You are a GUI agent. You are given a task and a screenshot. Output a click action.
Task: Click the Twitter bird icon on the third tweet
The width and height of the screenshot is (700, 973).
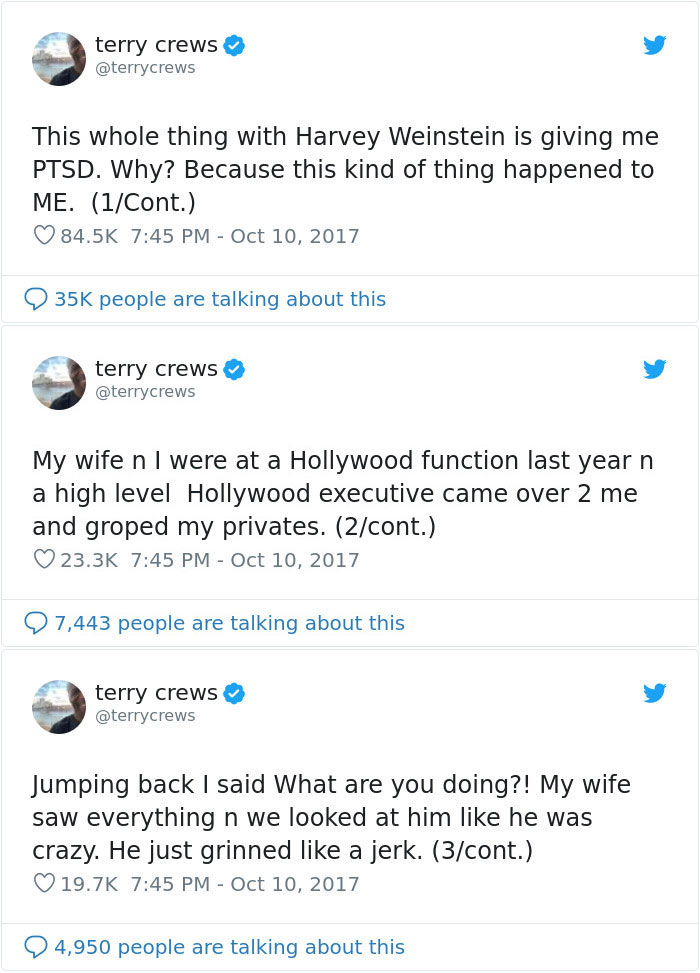[x=655, y=693]
